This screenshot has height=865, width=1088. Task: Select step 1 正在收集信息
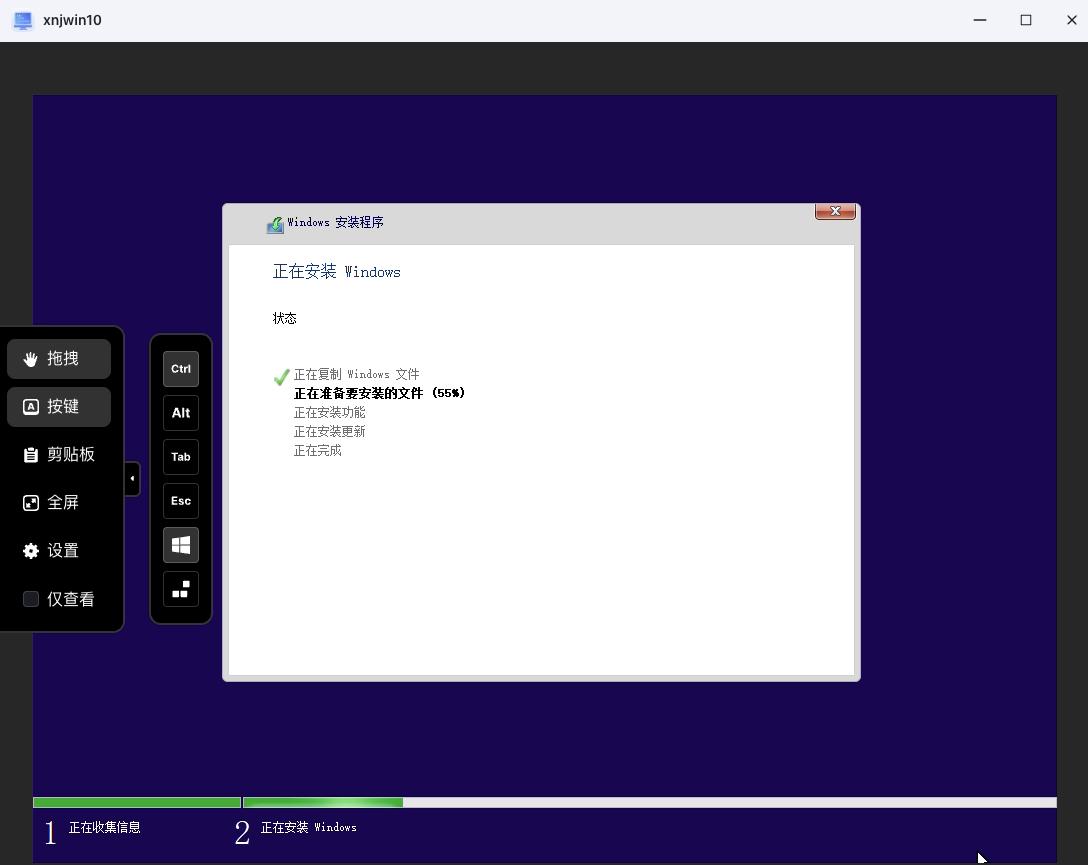tap(95, 828)
